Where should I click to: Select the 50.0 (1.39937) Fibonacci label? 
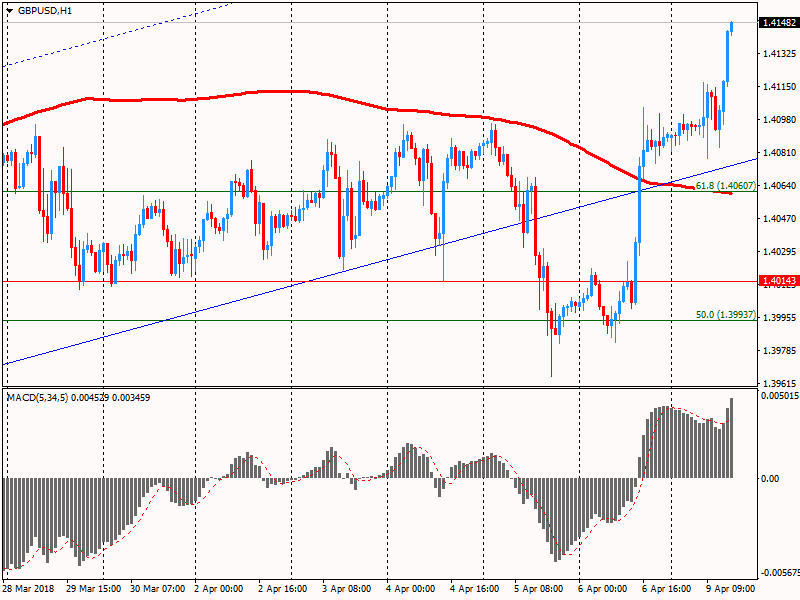(726, 315)
